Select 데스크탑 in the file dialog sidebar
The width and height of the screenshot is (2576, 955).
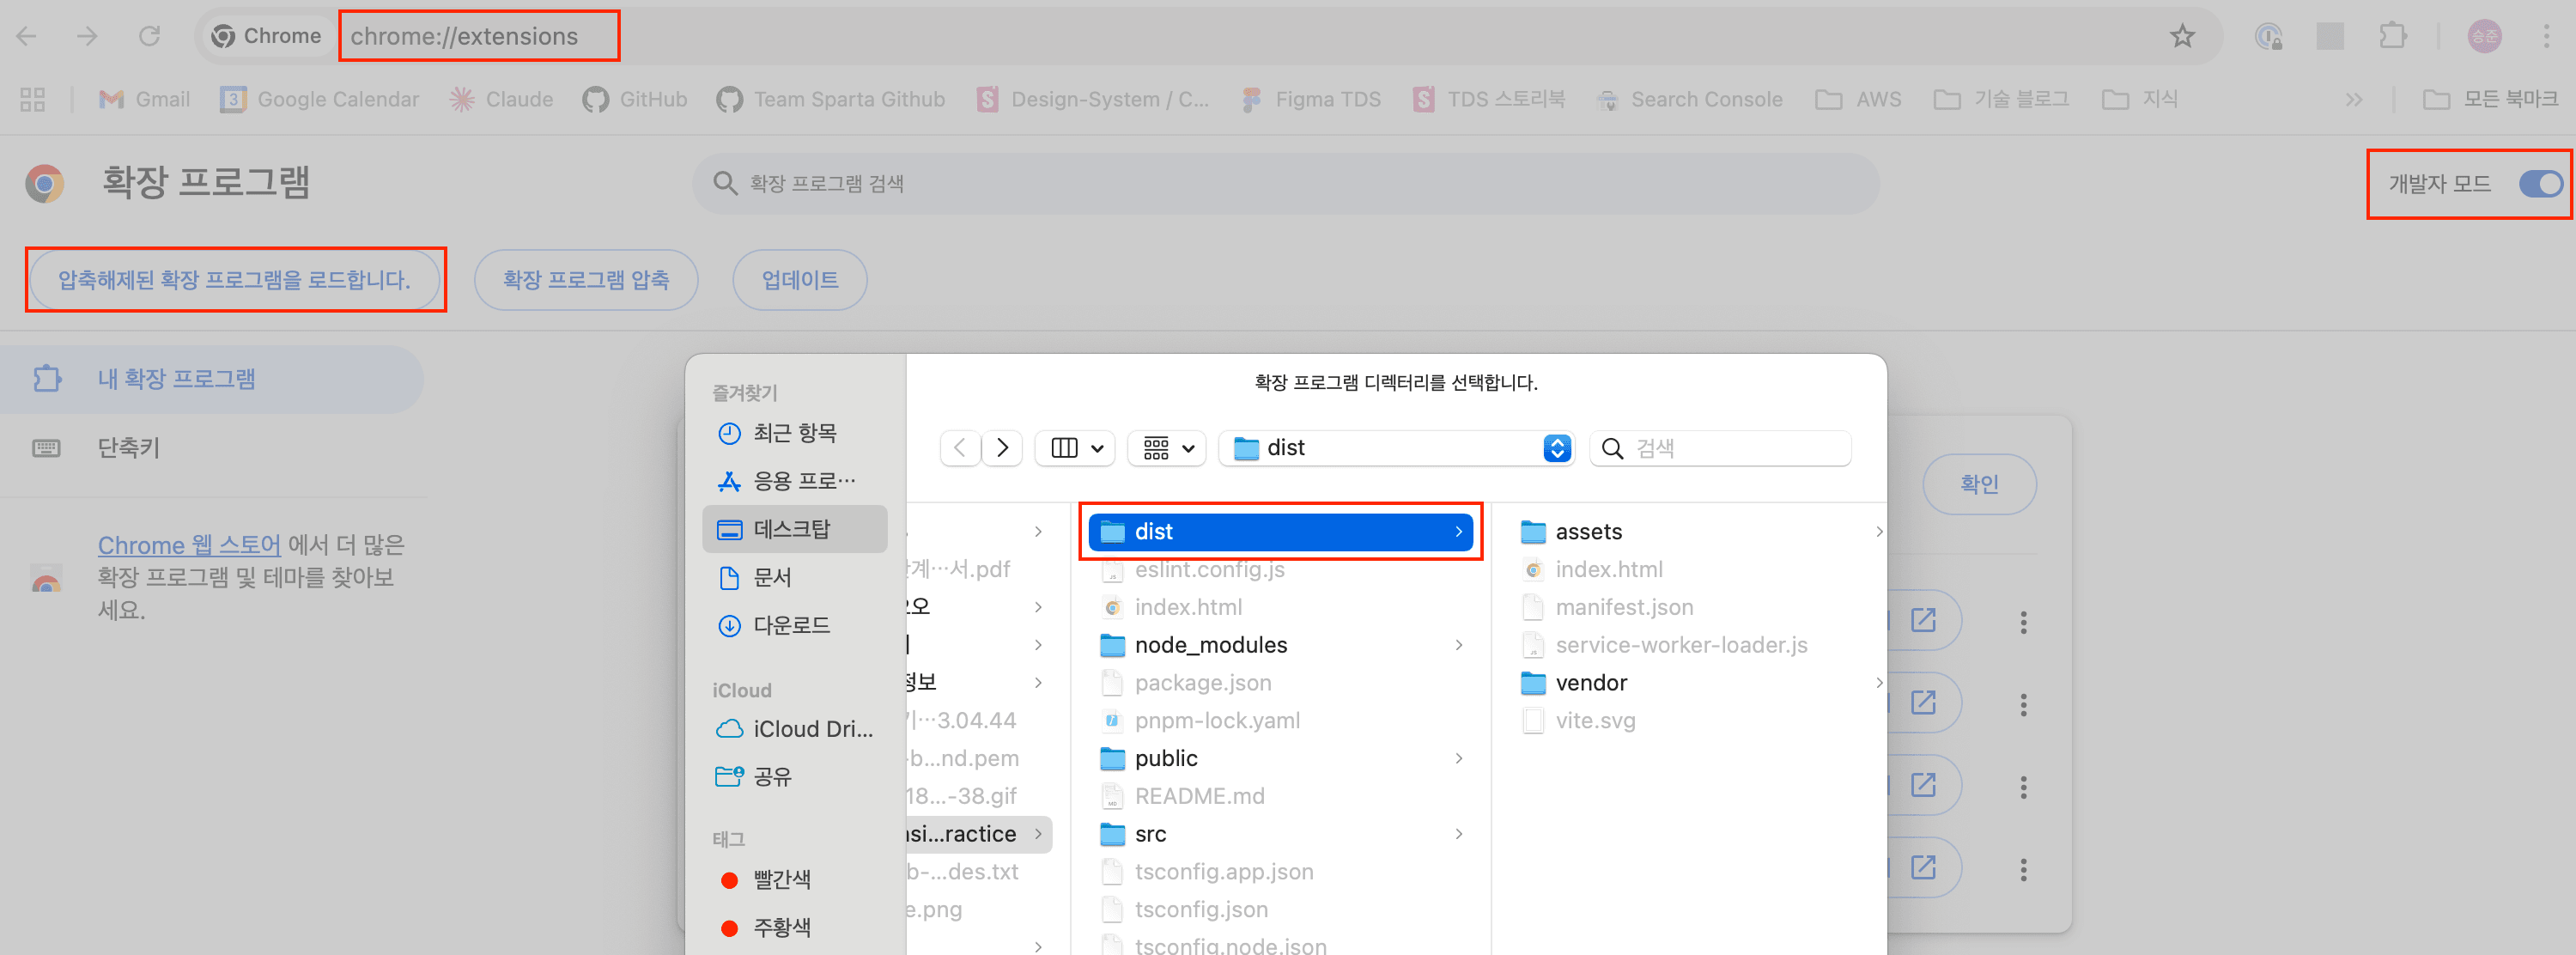(x=792, y=529)
